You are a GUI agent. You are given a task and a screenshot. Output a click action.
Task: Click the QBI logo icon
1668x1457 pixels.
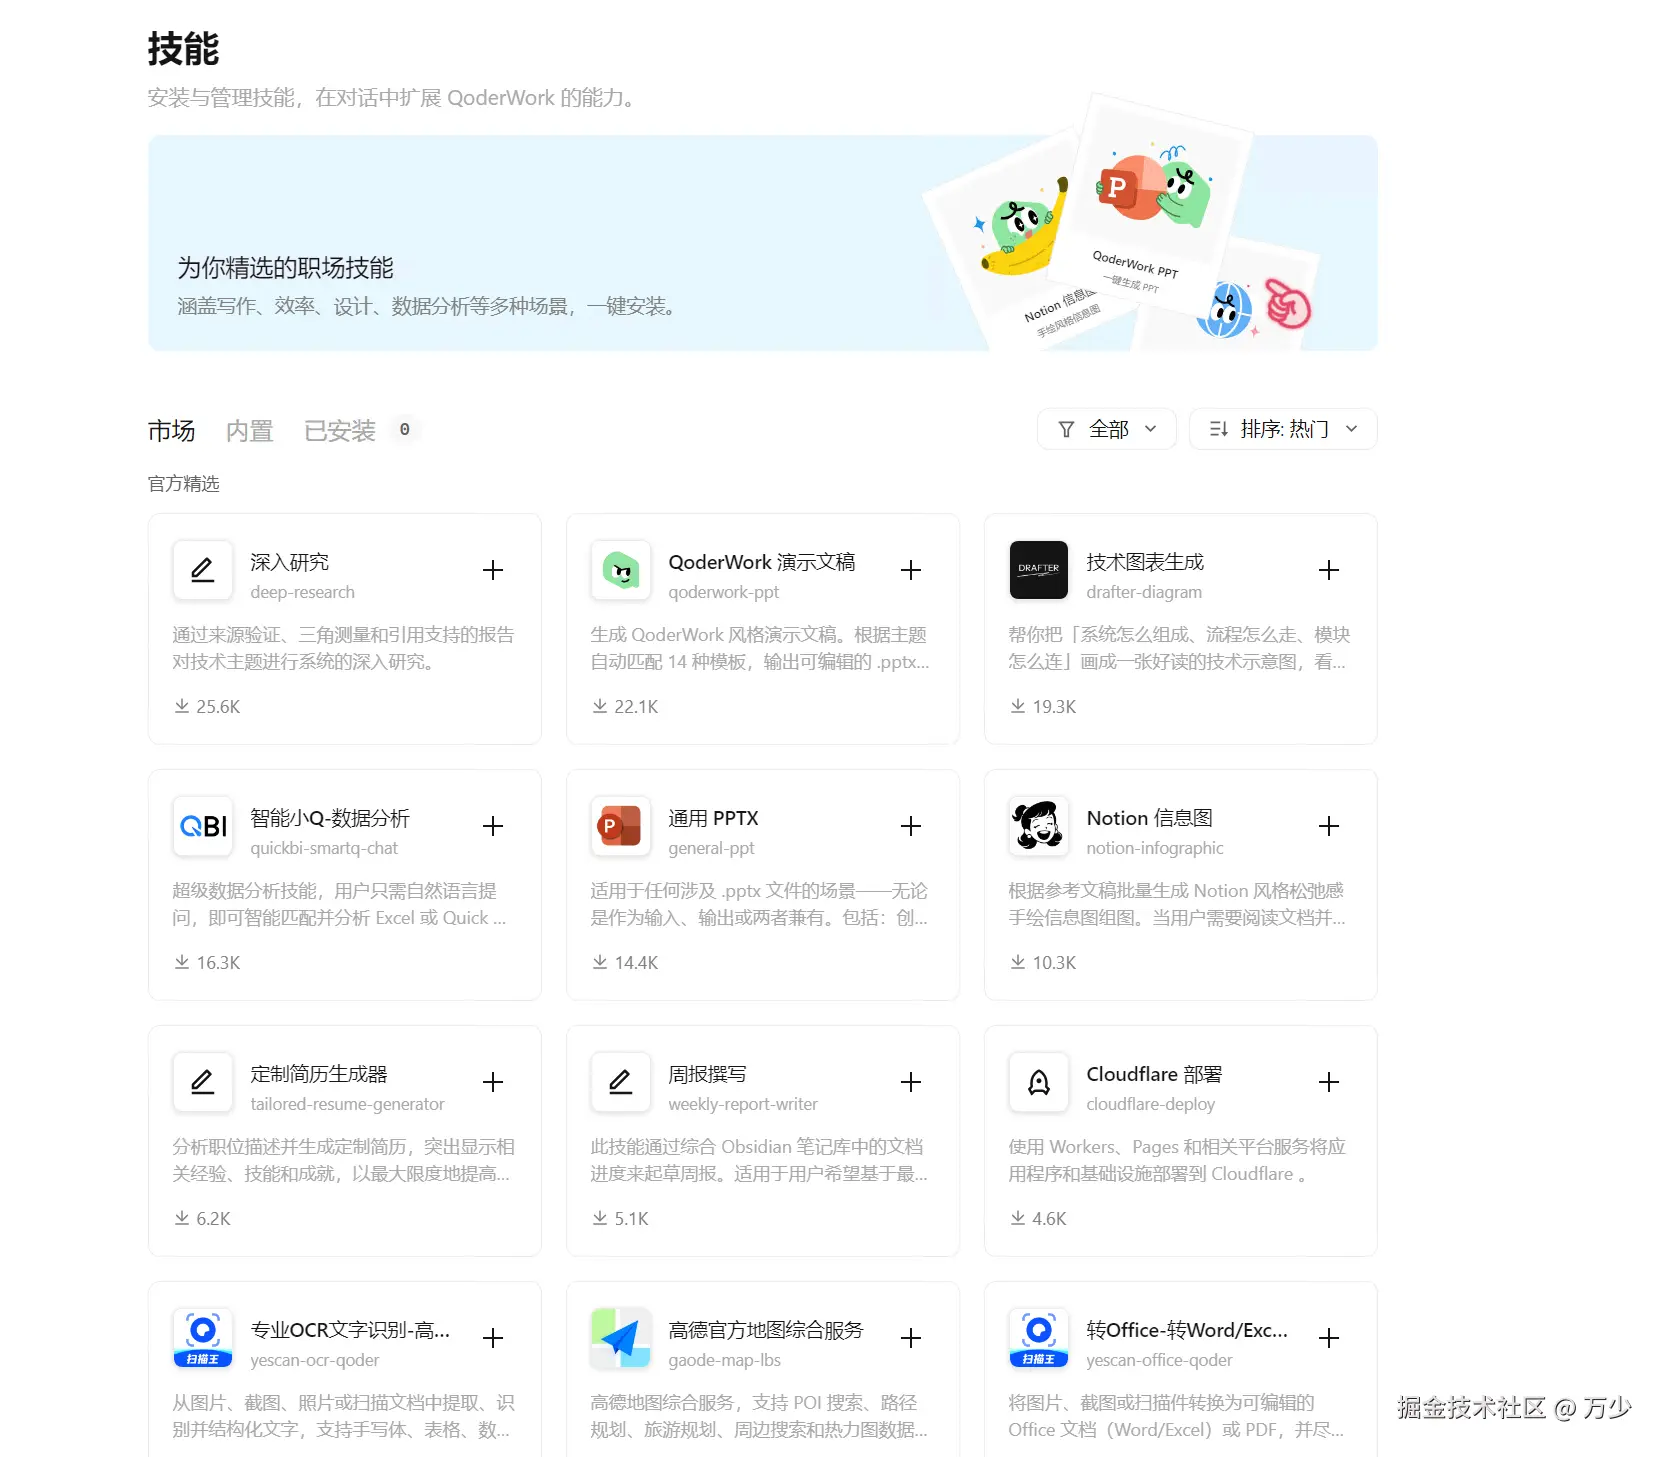coord(203,826)
